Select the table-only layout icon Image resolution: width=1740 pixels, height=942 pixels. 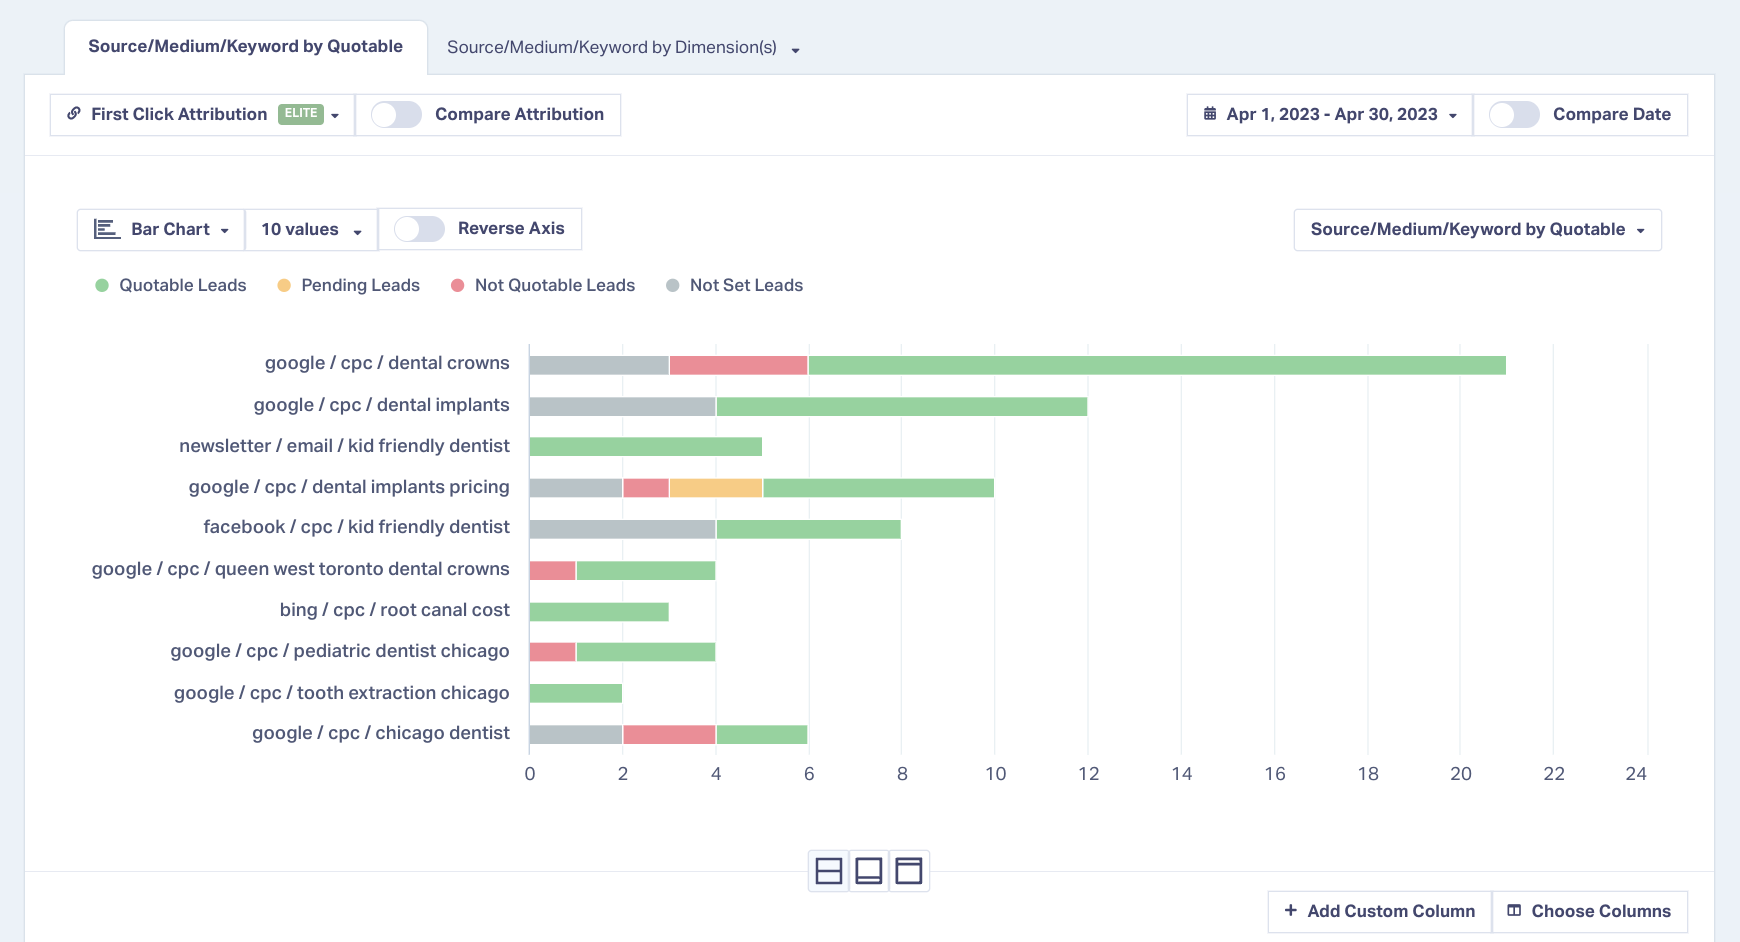(x=909, y=871)
